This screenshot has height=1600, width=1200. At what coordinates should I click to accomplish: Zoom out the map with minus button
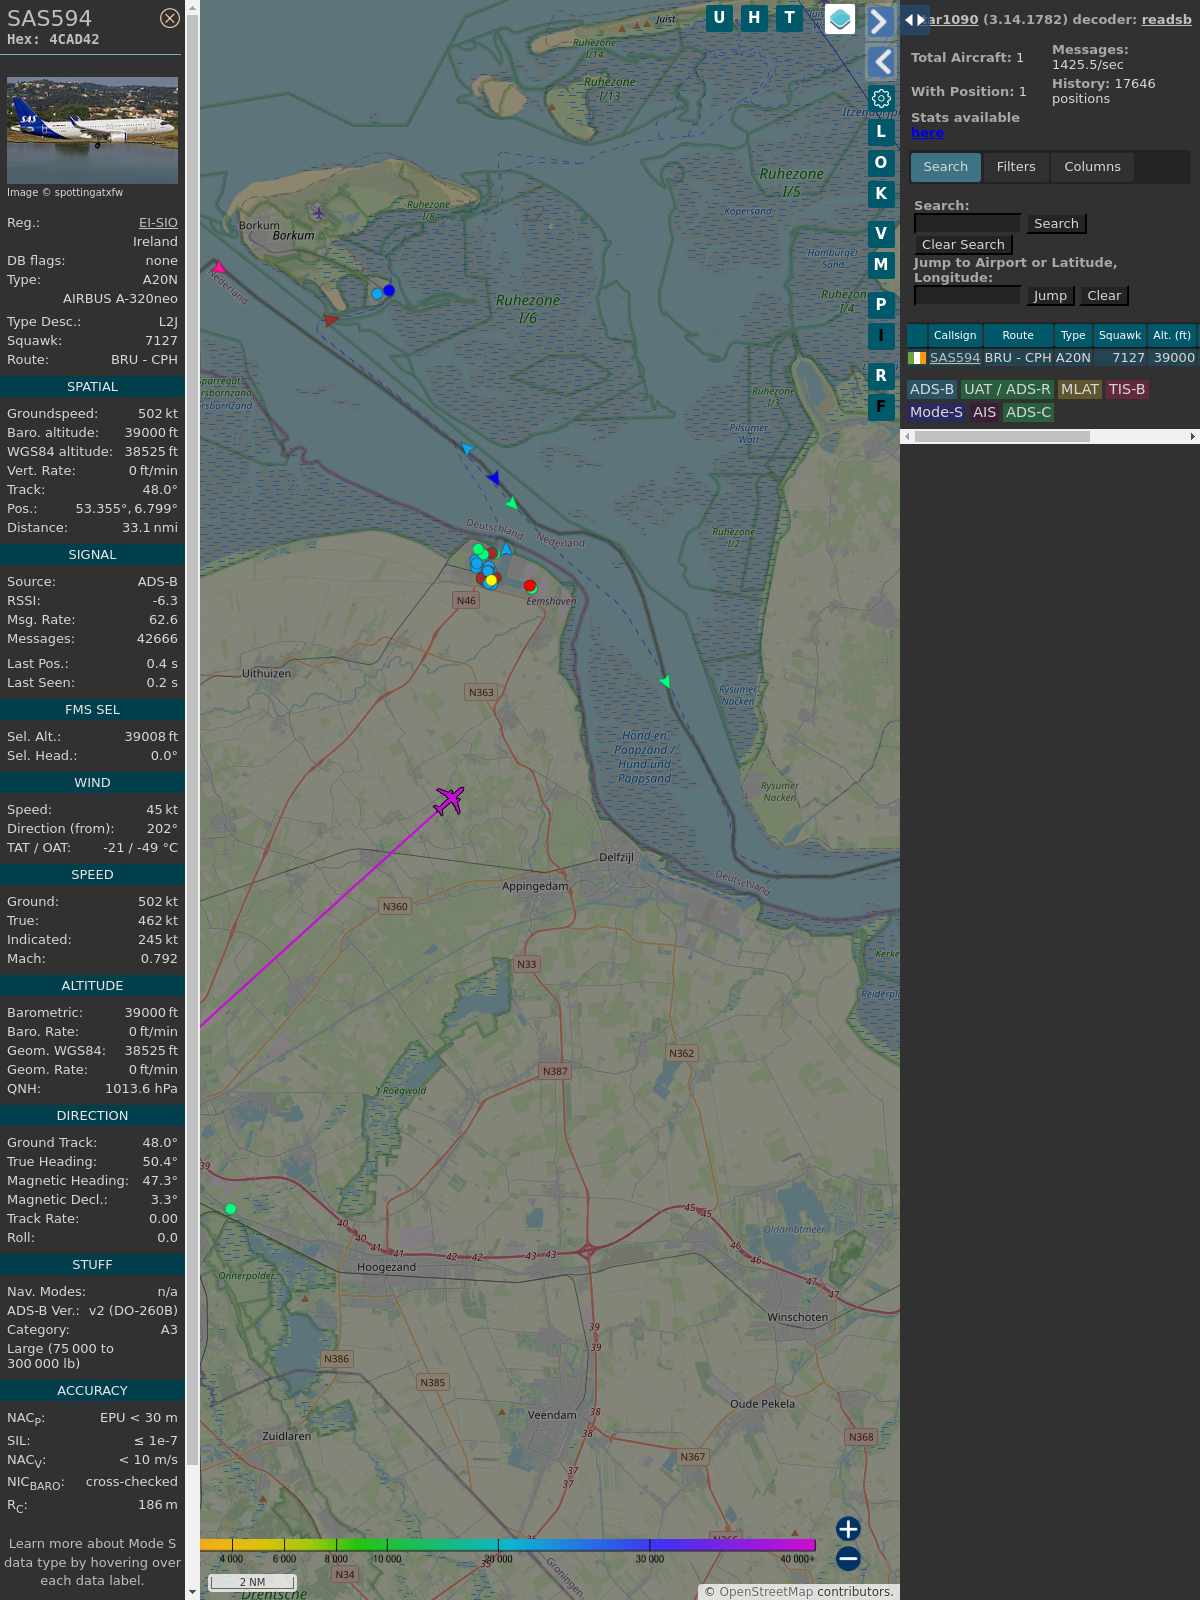pos(848,1559)
